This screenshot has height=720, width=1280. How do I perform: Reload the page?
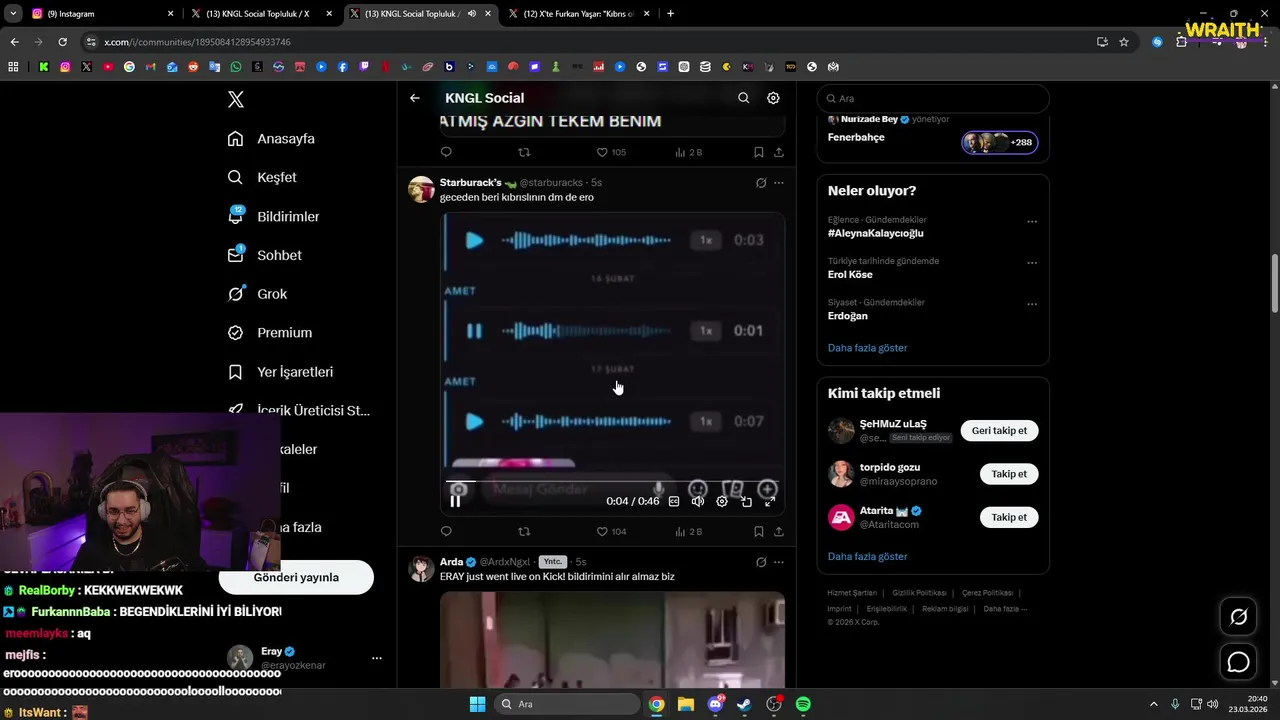pyautogui.click(x=62, y=42)
